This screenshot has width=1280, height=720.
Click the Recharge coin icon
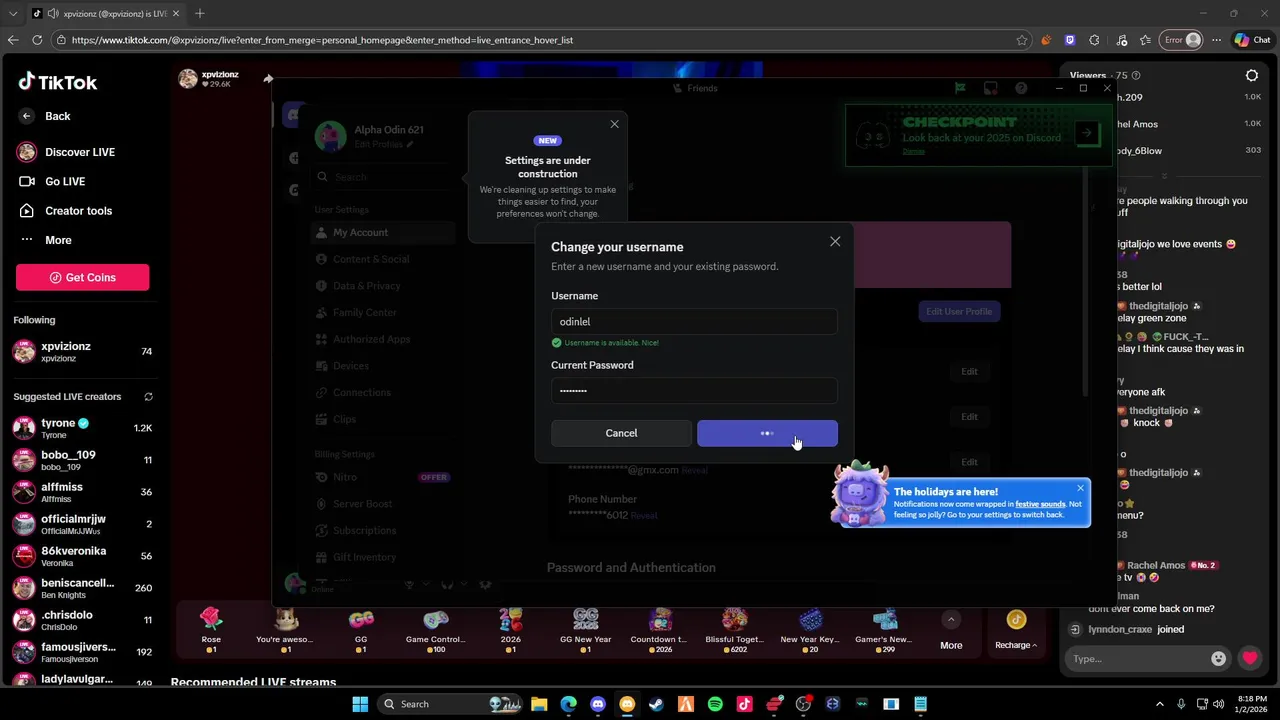tap(1016, 621)
